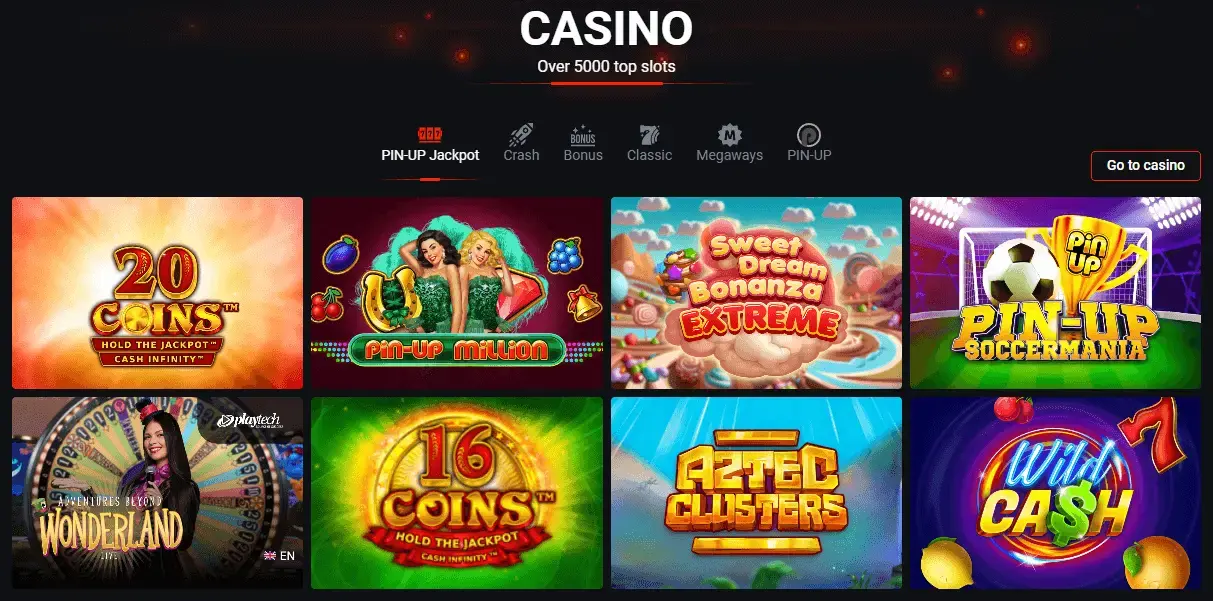Click the PIN-UP Jackpot slot machine icon
Viewport: 1213px width, 601px height.
(430, 134)
